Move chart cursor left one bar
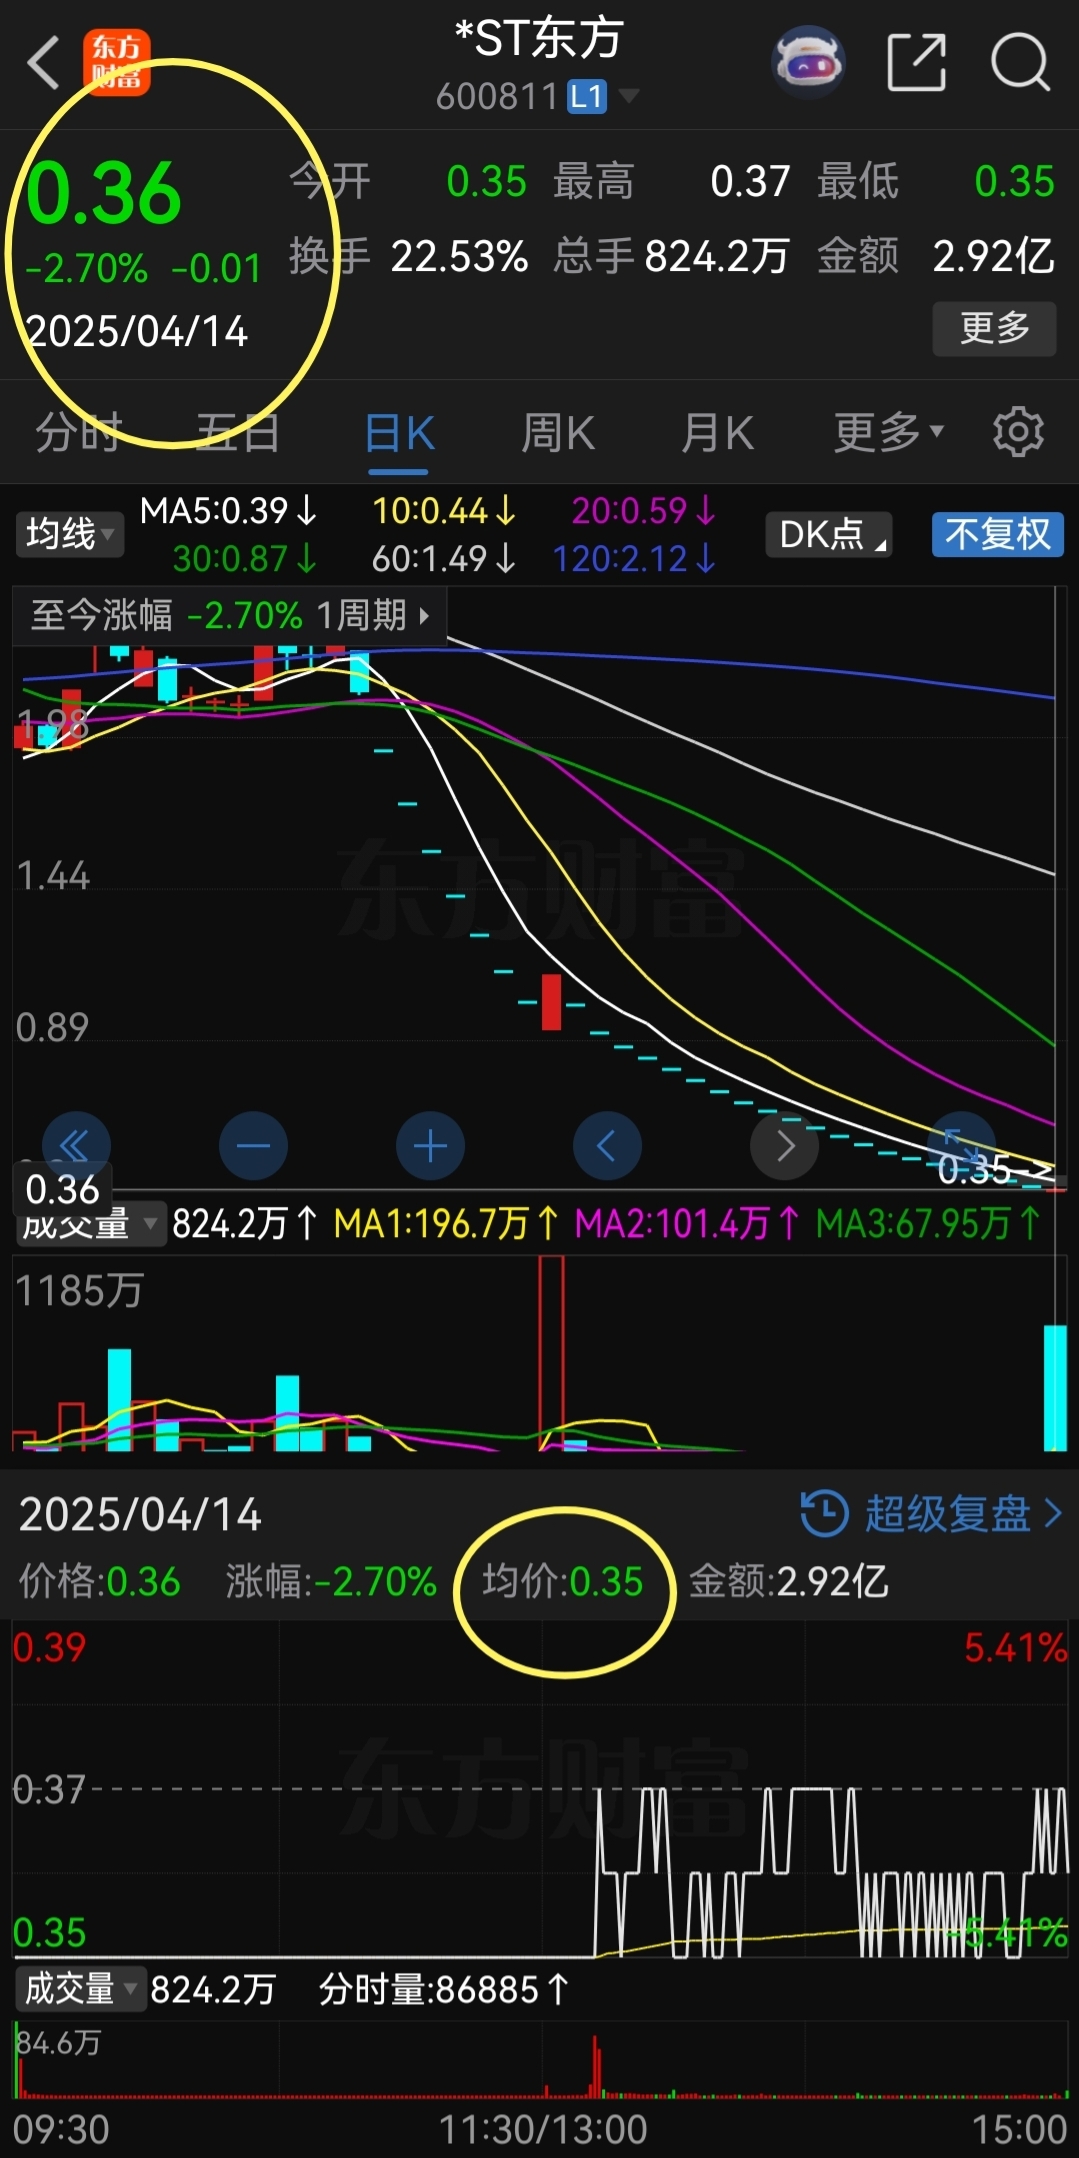 607,1145
